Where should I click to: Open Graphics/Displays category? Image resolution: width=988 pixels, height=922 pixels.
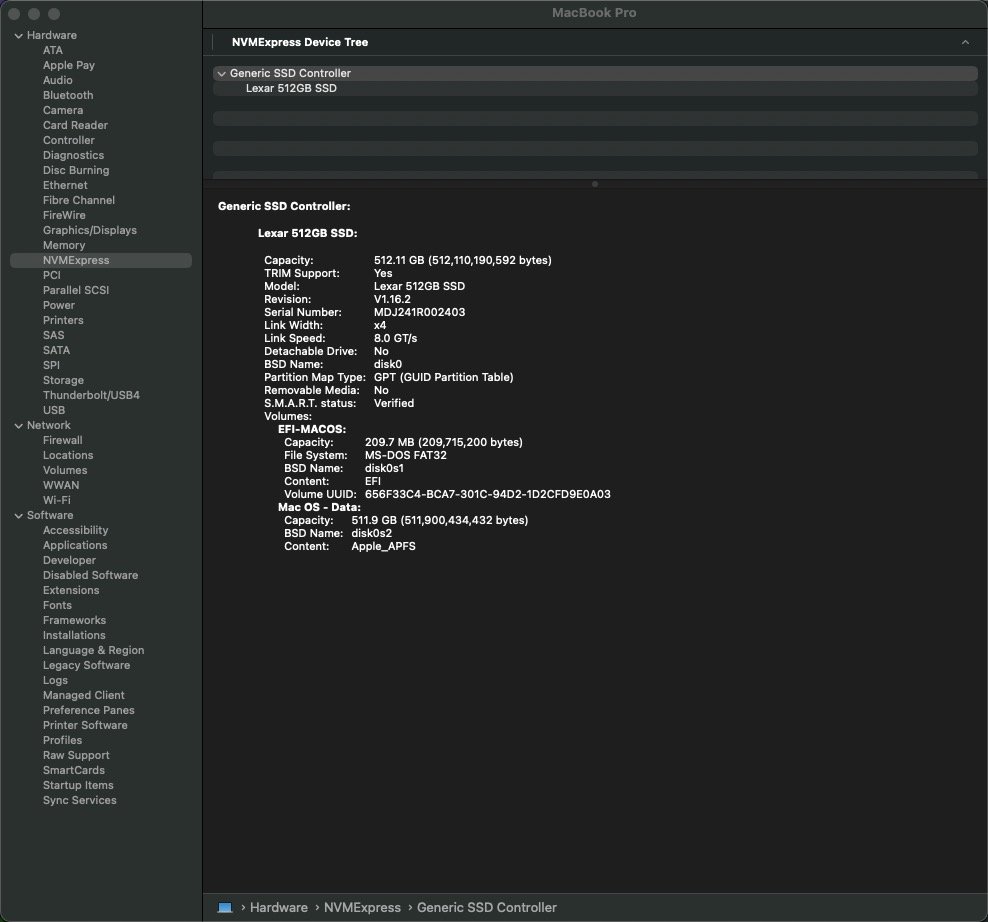pos(89,230)
